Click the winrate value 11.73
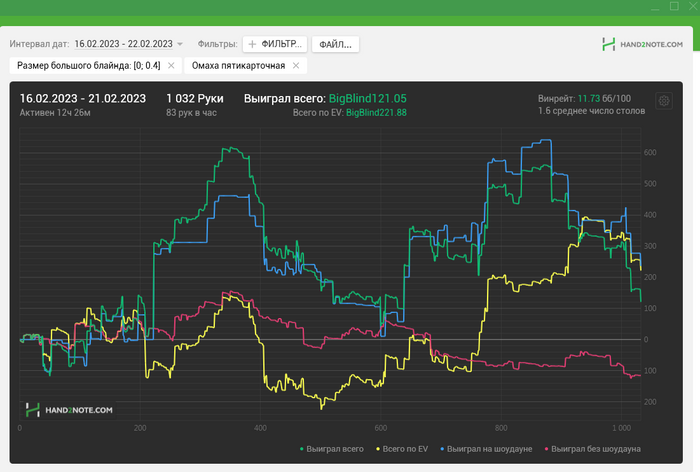 pyautogui.click(x=589, y=99)
